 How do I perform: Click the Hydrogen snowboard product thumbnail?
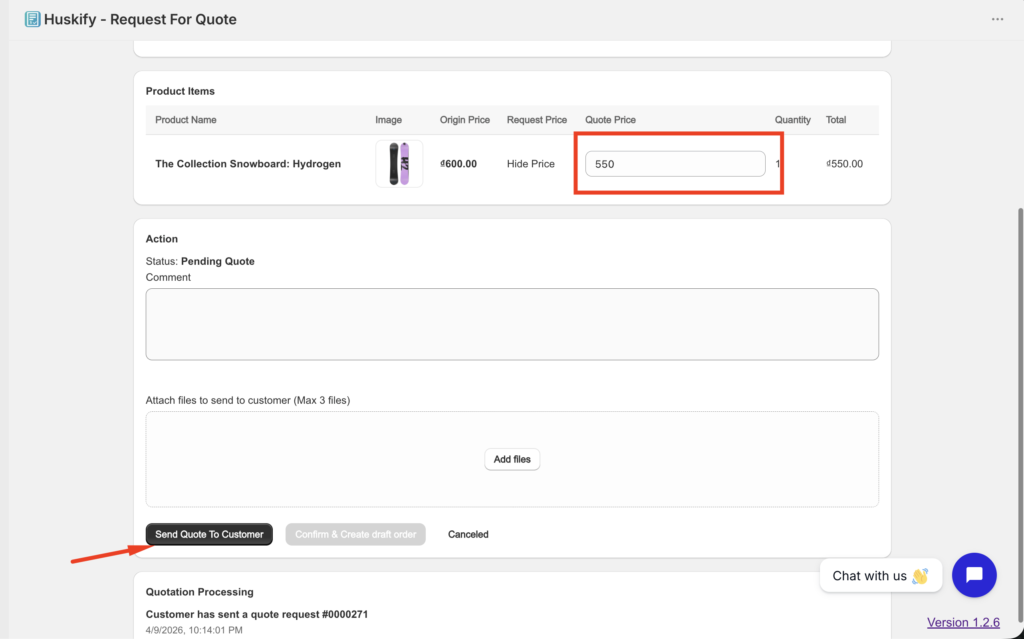click(x=399, y=164)
